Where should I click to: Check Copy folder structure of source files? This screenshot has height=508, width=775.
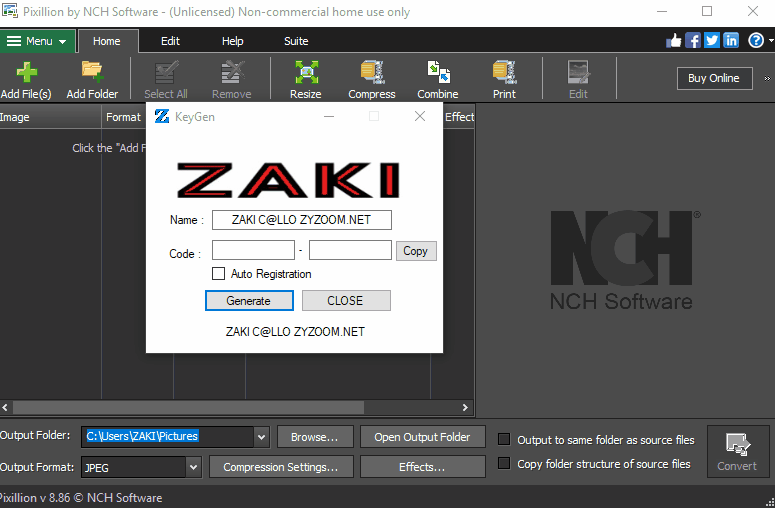pos(504,464)
